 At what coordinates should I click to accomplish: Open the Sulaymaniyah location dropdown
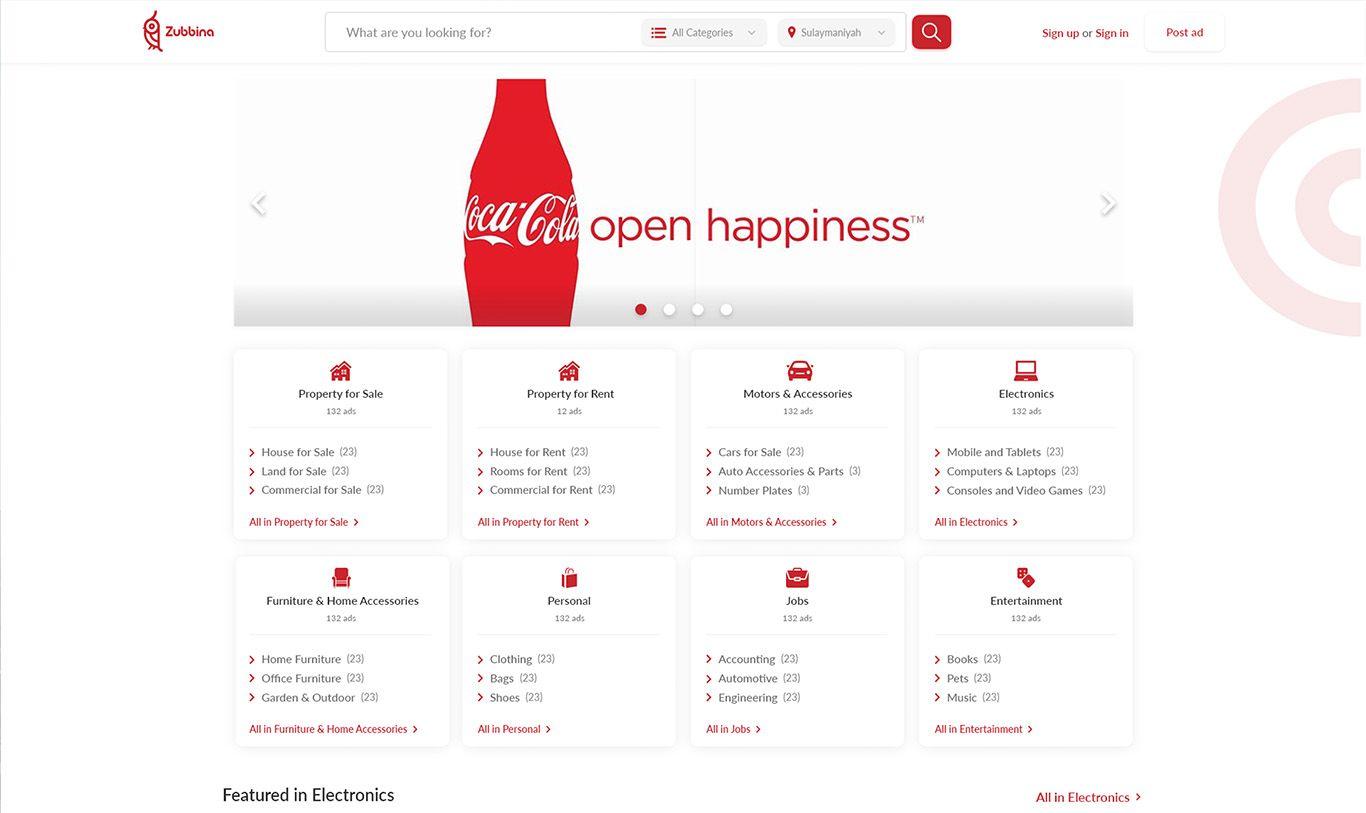click(836, 33)
